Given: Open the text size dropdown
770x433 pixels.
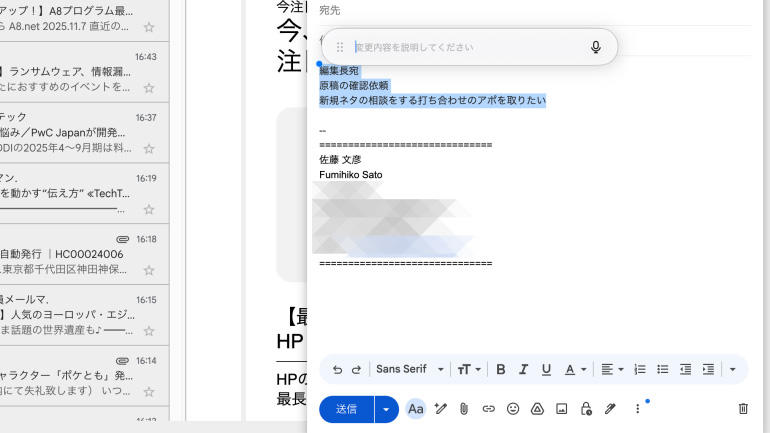Looking at the screenshot, I should (469, 369).
